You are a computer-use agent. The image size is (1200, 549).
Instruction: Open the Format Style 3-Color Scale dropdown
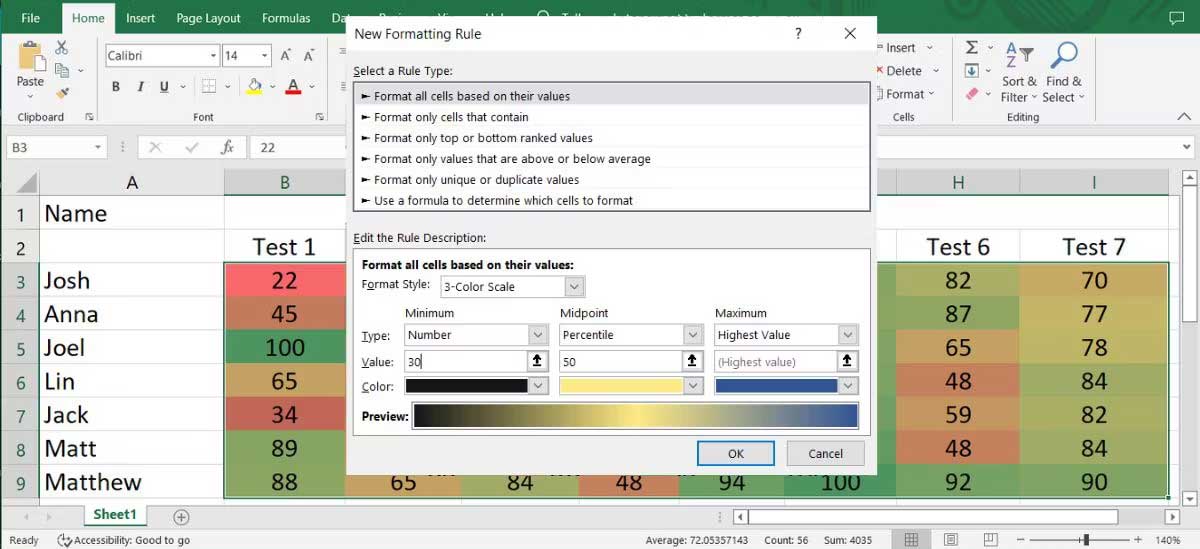[574, 287]
